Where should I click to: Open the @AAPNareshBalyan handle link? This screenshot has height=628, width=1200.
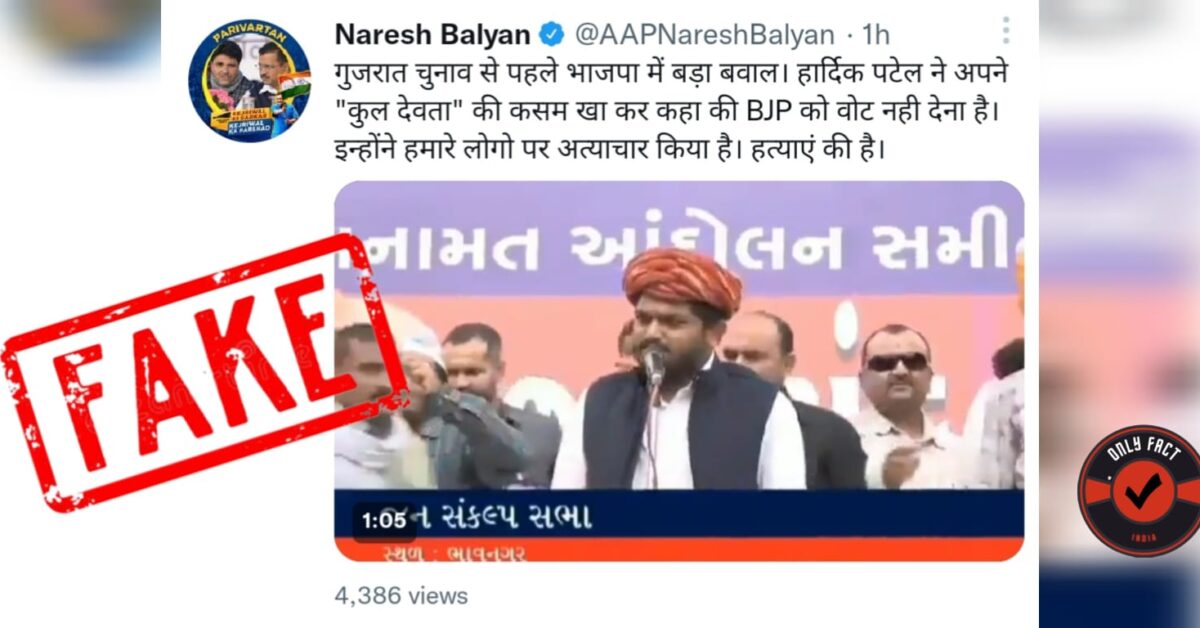click(704, 35)
